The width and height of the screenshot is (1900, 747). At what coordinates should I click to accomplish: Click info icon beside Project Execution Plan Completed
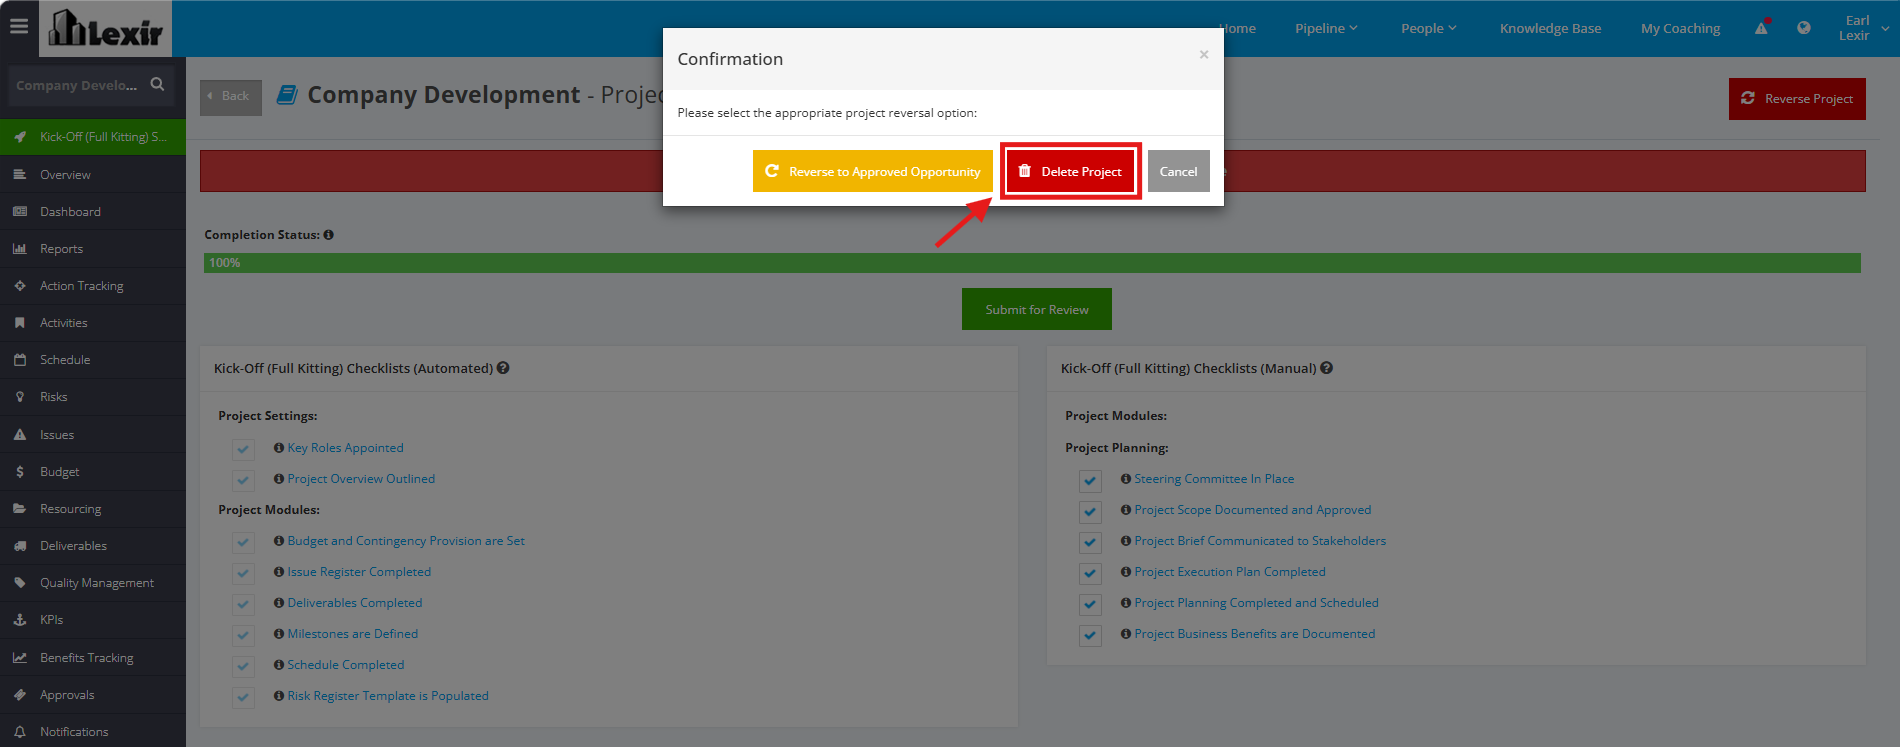pos(1126,572)
